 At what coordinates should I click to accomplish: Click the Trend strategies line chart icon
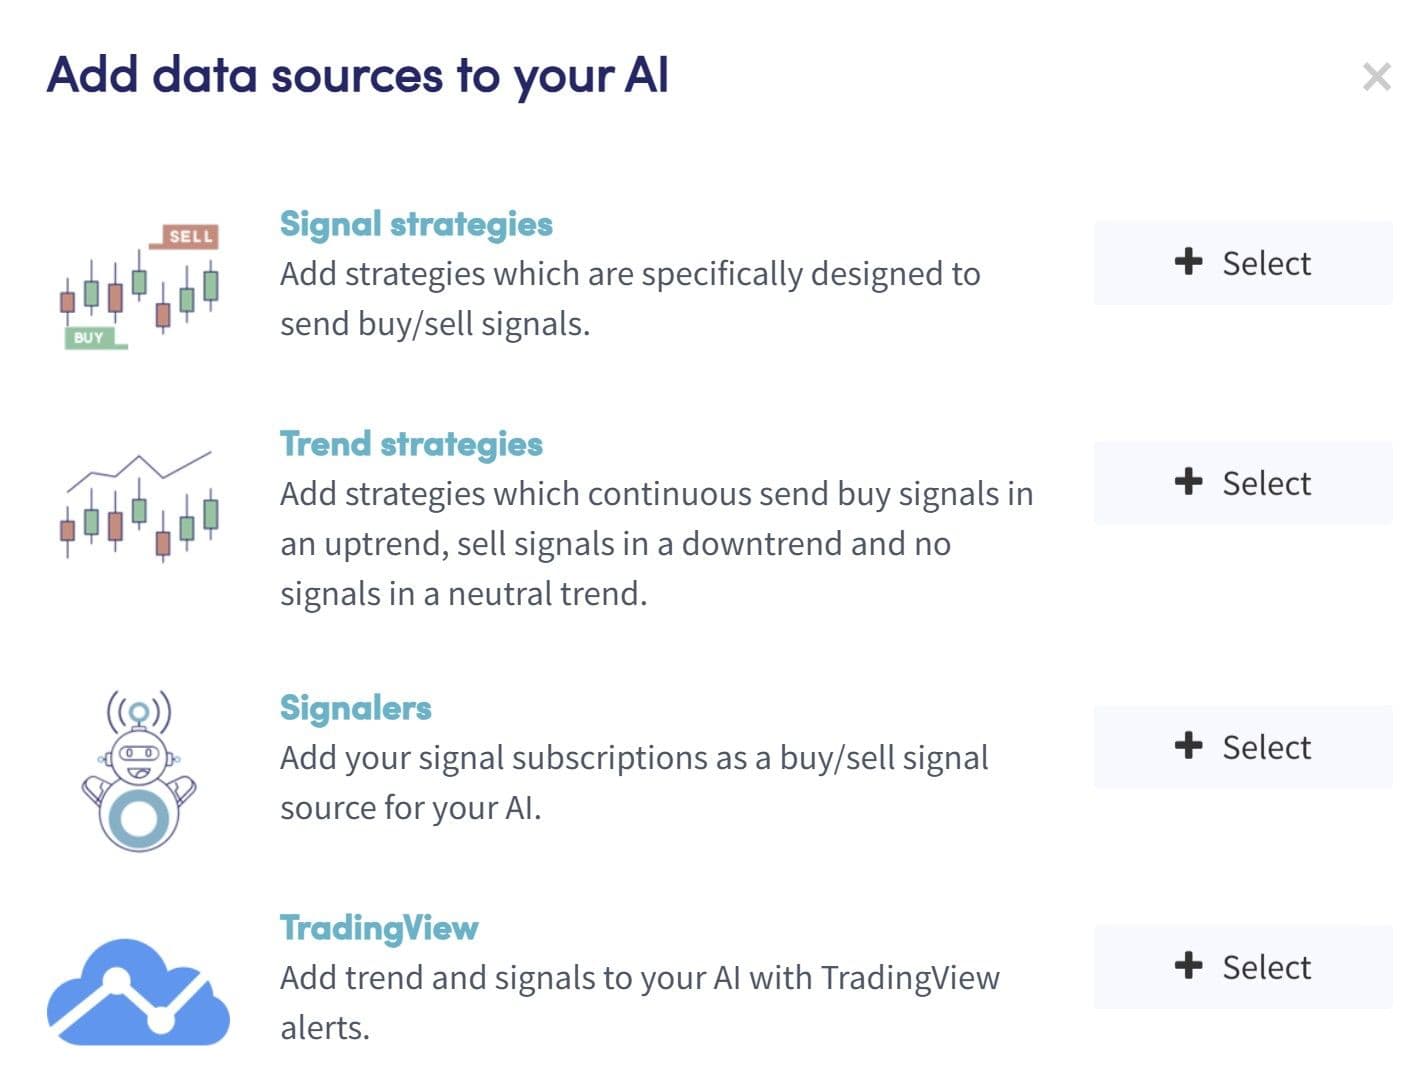click(138, 505)
